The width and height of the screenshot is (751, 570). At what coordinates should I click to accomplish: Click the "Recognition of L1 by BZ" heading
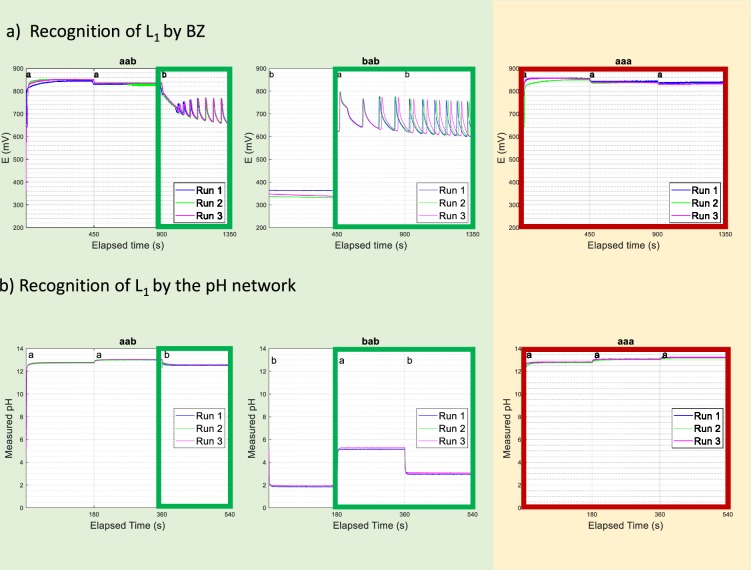point(119,31)
